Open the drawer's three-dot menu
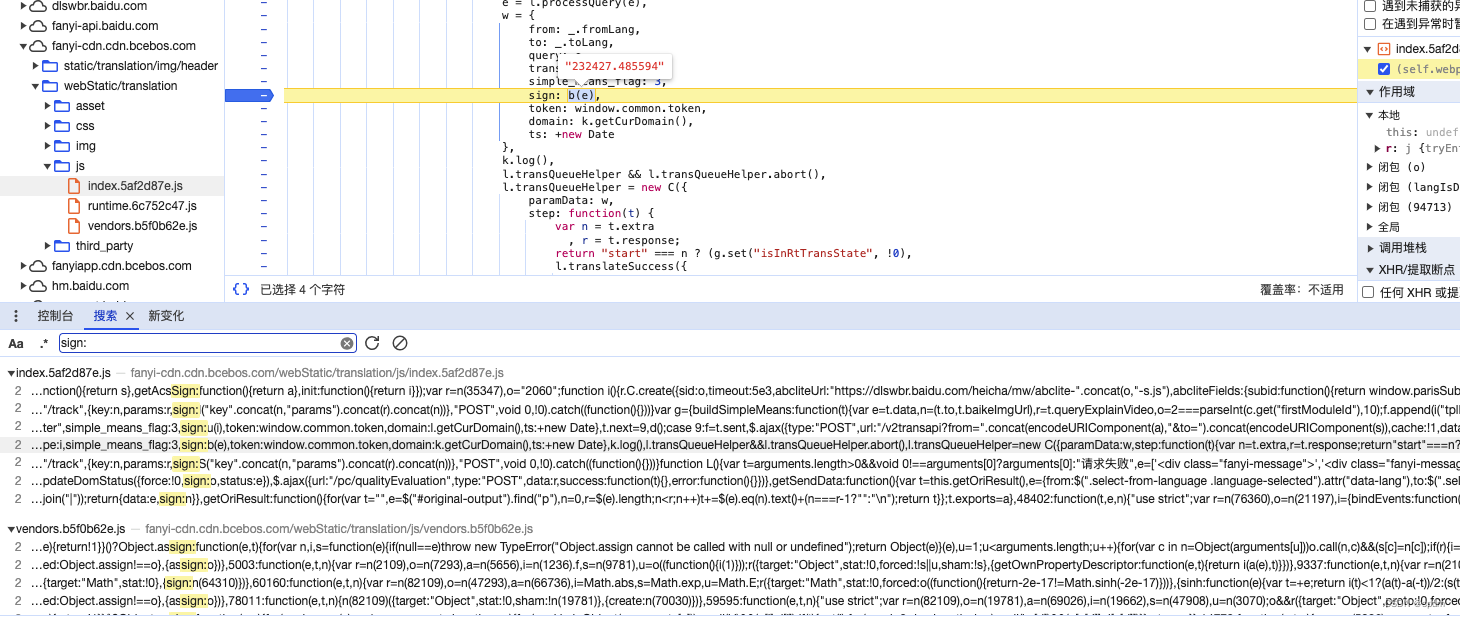 (16, 316)
